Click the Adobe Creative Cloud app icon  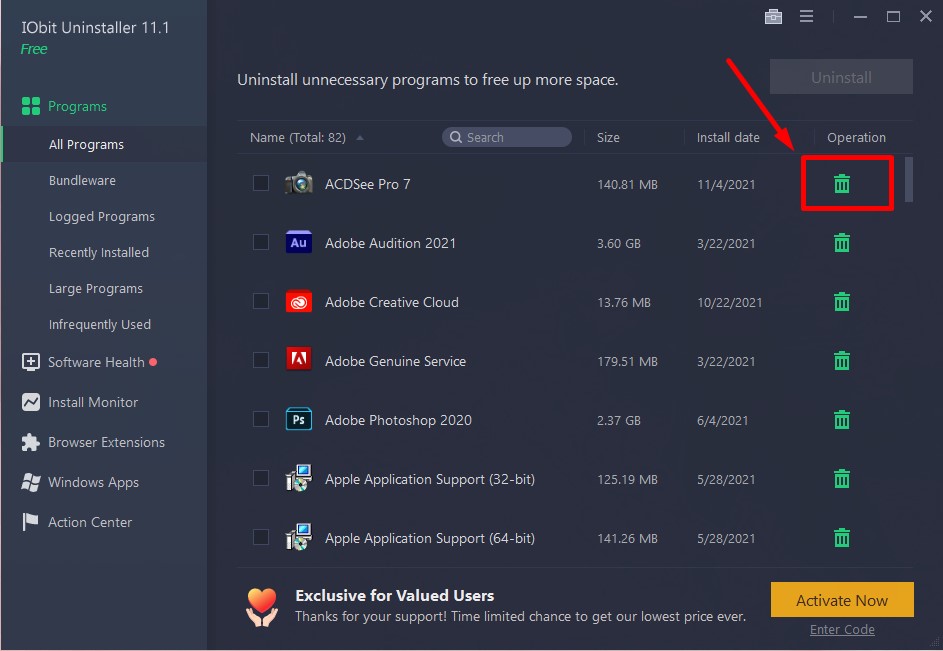click(x=298, y=302)
